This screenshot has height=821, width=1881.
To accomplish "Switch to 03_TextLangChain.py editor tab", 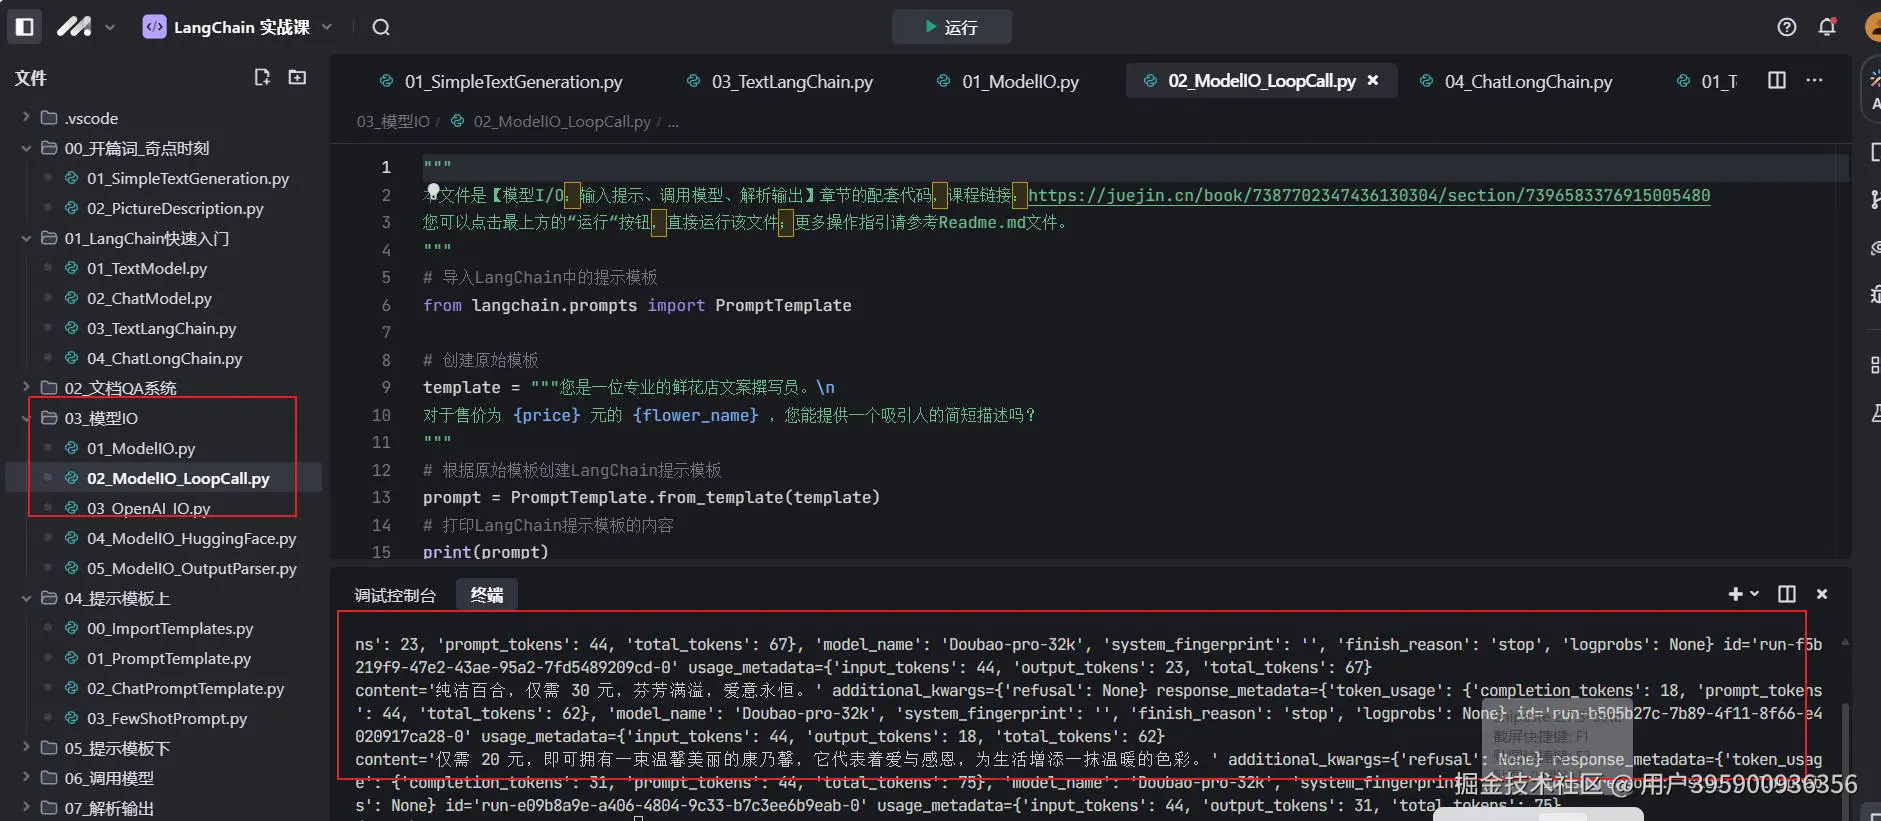I will (x=780, y=81).
